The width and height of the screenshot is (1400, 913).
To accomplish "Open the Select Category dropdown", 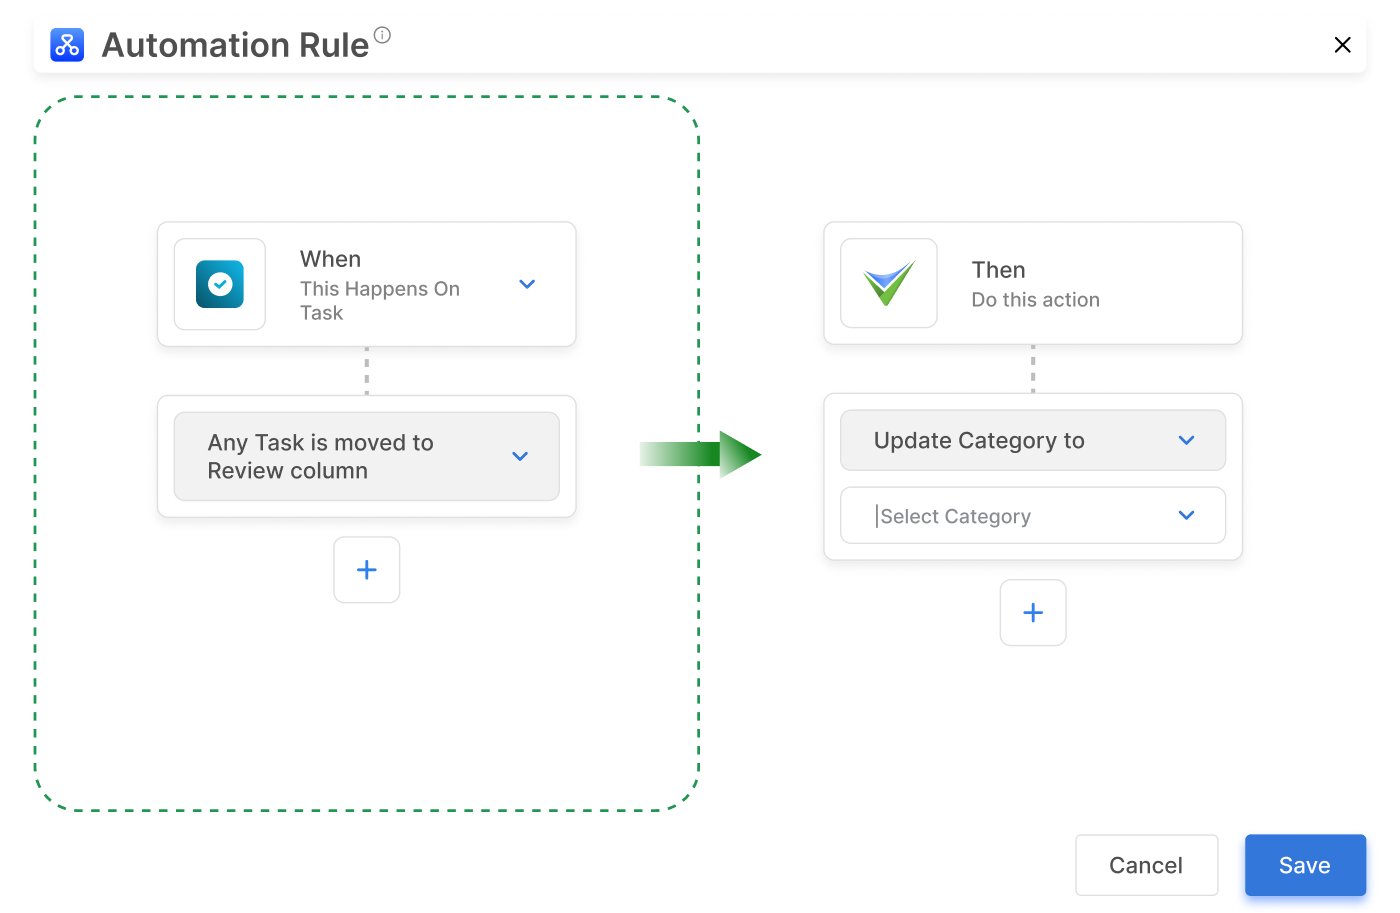I will [1032, 515].
